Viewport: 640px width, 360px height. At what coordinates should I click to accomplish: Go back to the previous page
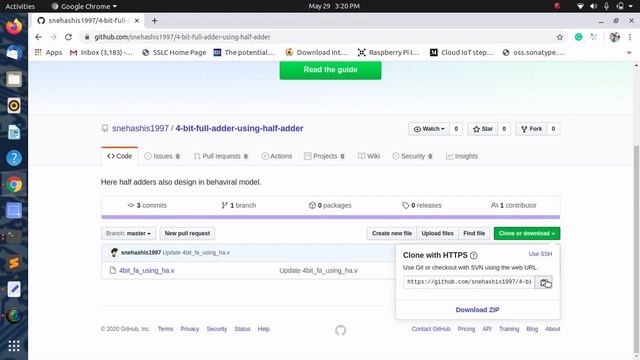pyautogui.click(x=38, y=37)
